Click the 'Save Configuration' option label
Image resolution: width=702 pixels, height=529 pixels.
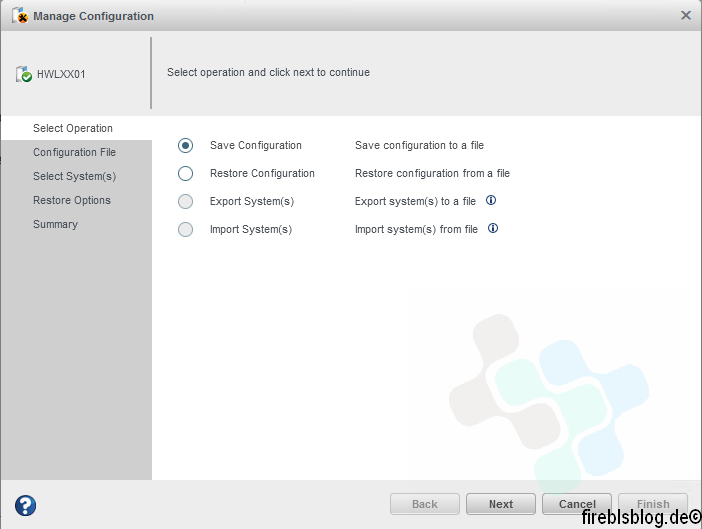pyautogui.click(x=256, y=145)
